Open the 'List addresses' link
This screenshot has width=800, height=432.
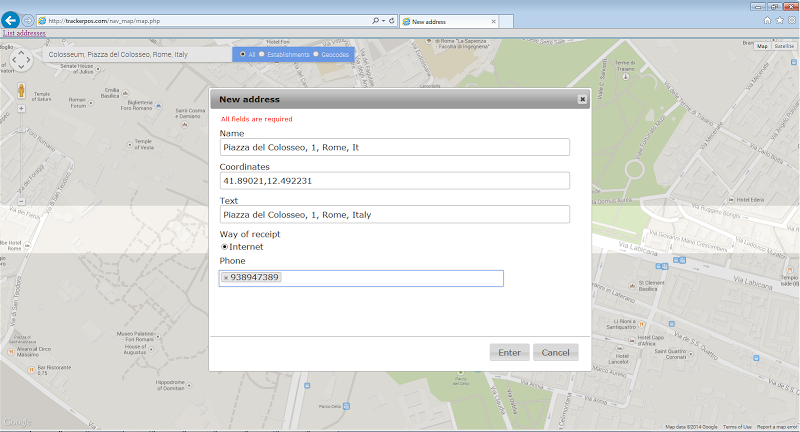pos(24,33)
